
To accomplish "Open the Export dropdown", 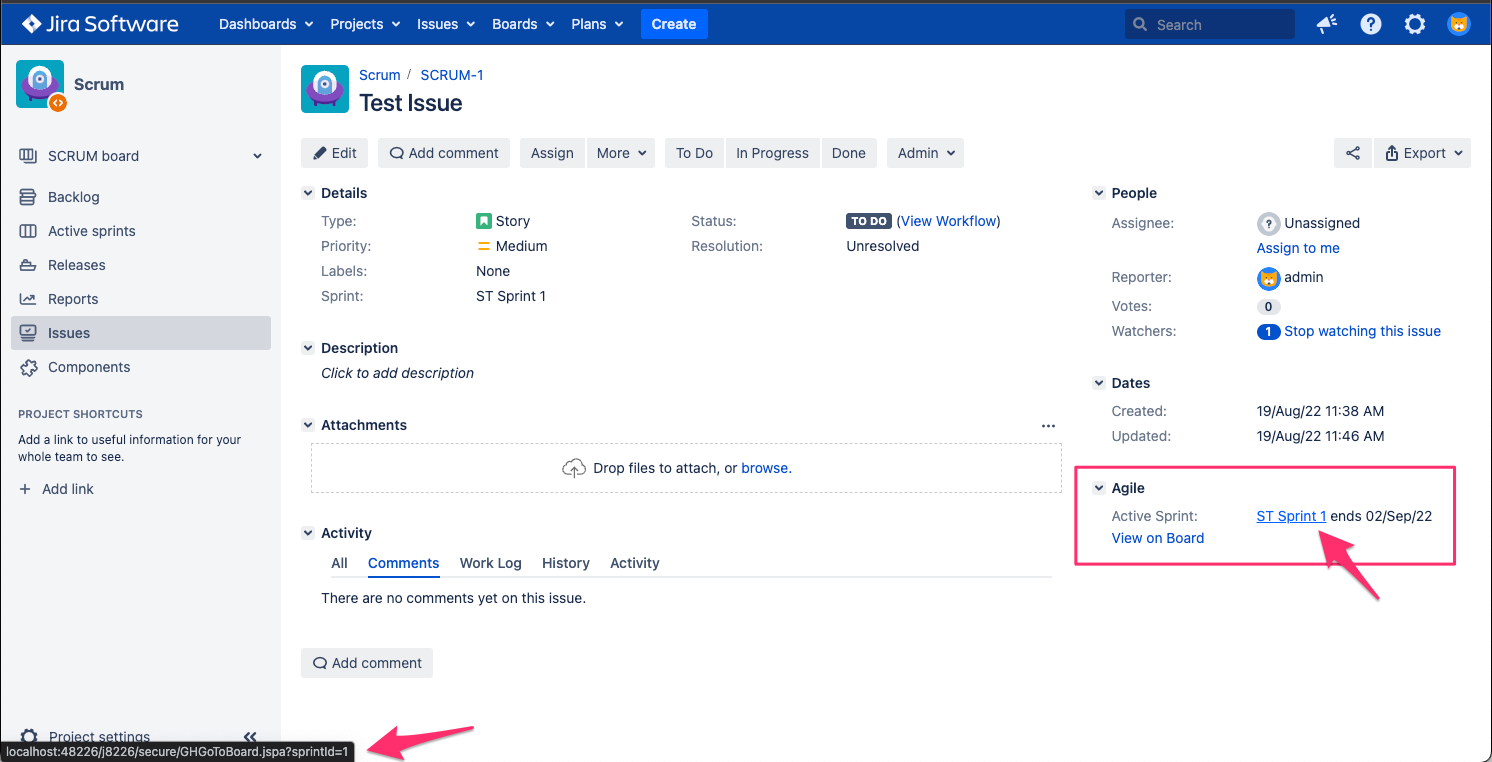I will (x=1423, y=153).
